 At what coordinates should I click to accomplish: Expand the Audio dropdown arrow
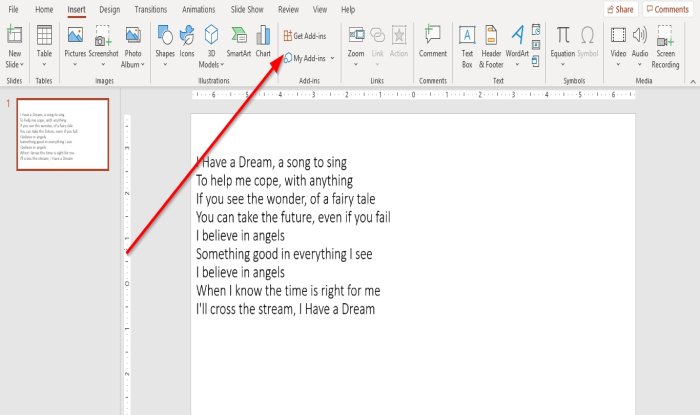pyautogui.click(x=640, y=65)
